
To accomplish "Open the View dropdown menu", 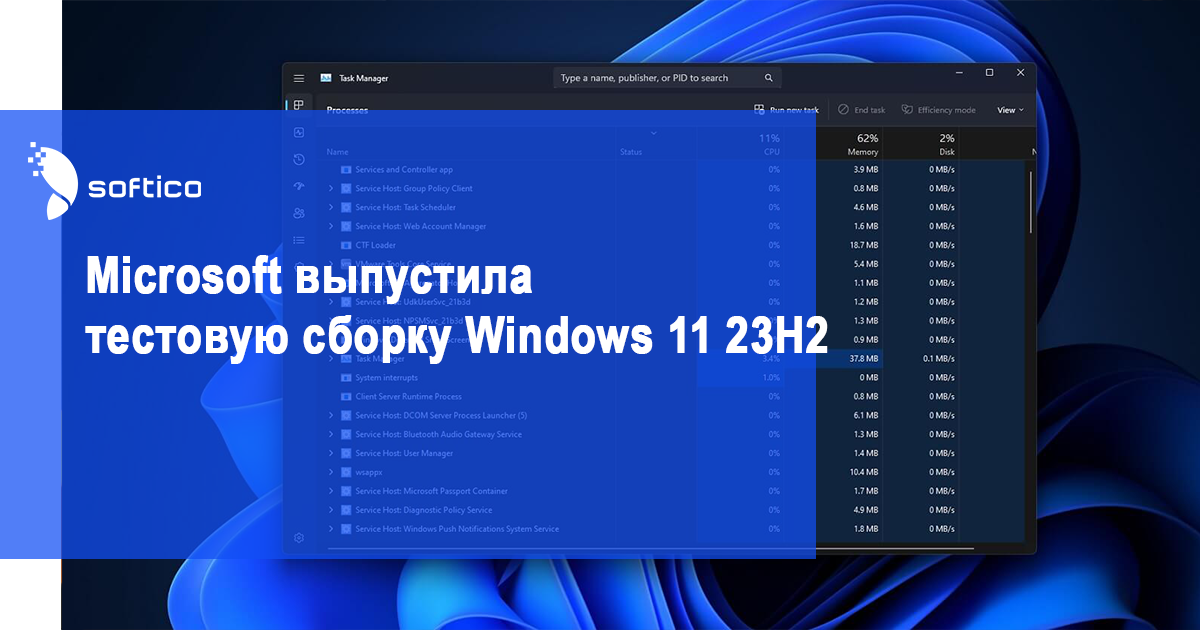I will pyautogui.click(x=1010, y=110).
